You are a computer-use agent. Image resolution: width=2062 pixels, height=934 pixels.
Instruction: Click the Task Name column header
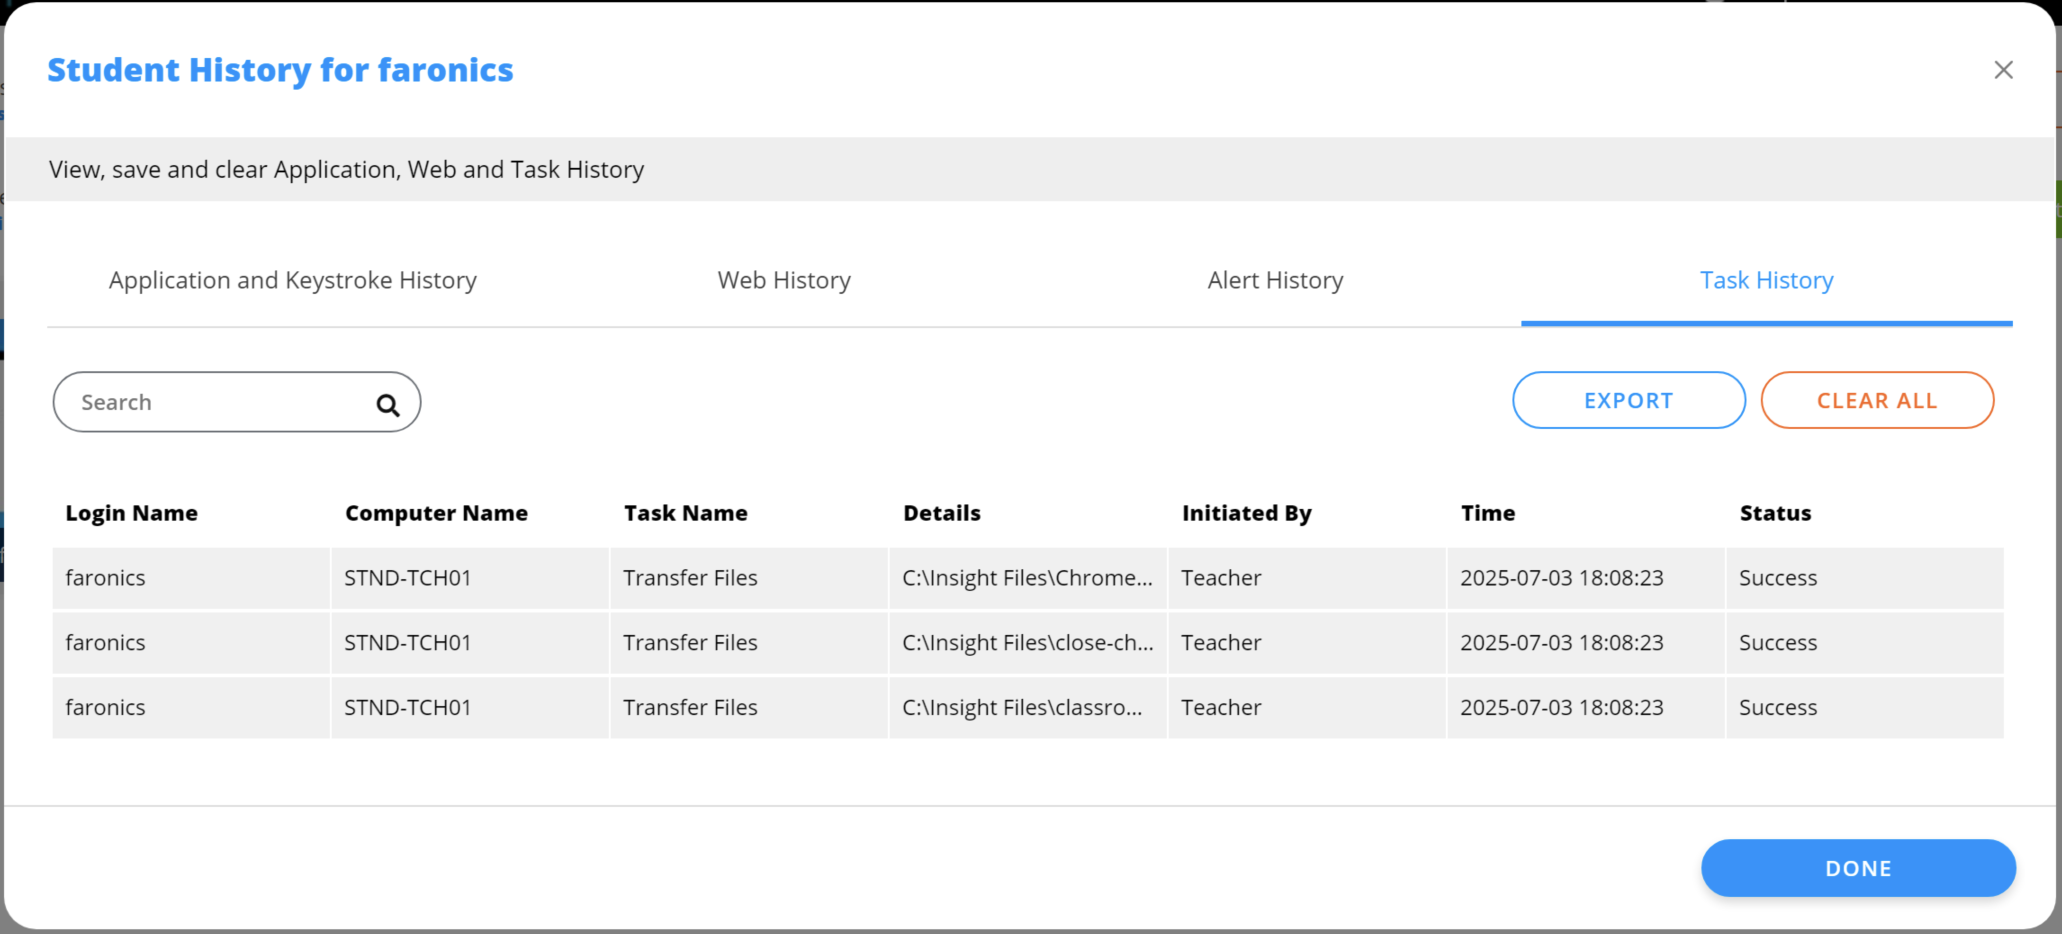pyautogui.click(x=685, y=513)
